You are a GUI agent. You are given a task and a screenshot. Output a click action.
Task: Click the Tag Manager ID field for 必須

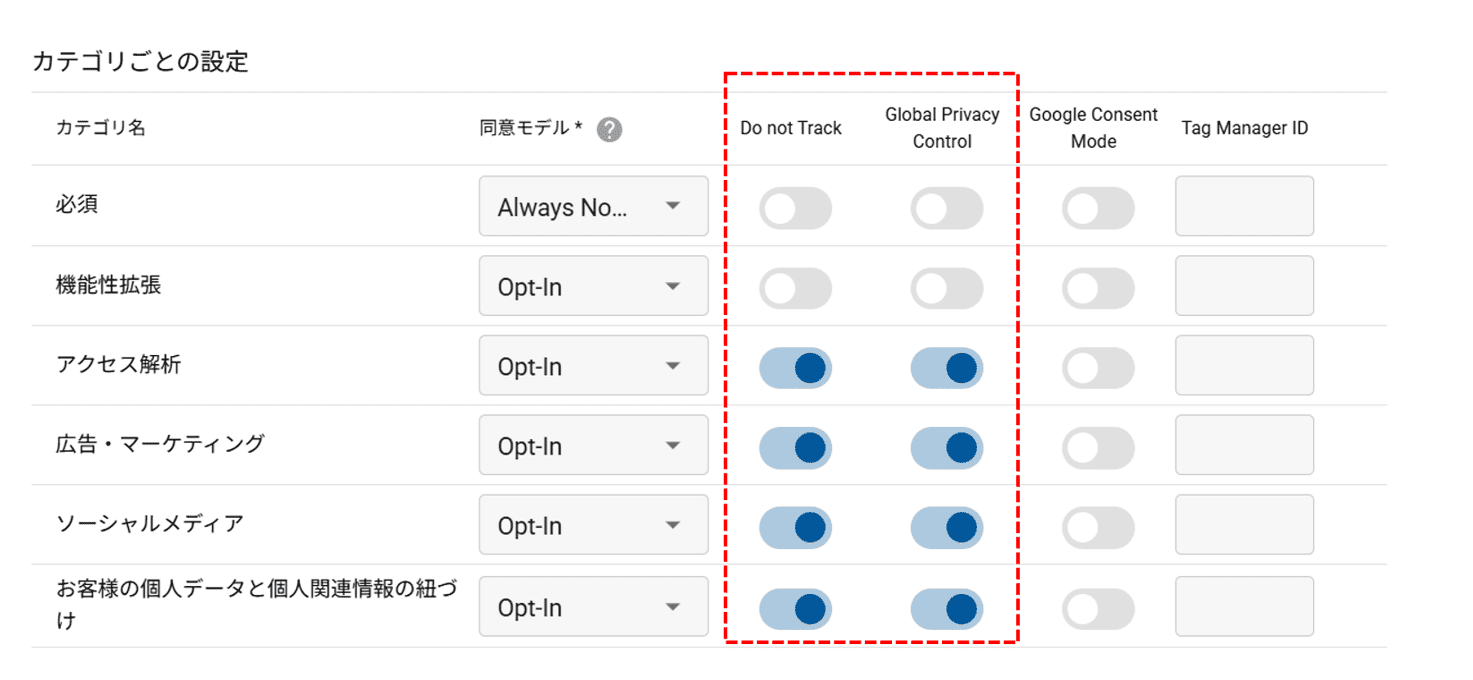tap(1244, 206)
